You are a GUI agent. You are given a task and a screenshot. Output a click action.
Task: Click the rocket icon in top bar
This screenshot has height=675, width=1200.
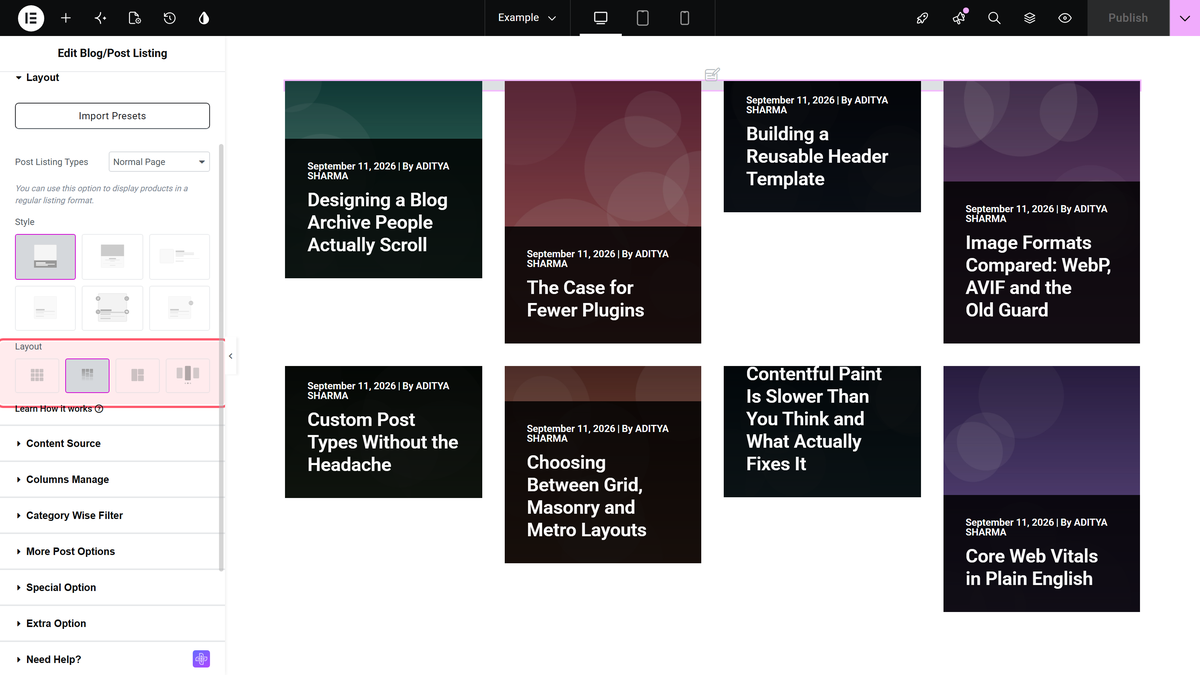pos(923,18)
